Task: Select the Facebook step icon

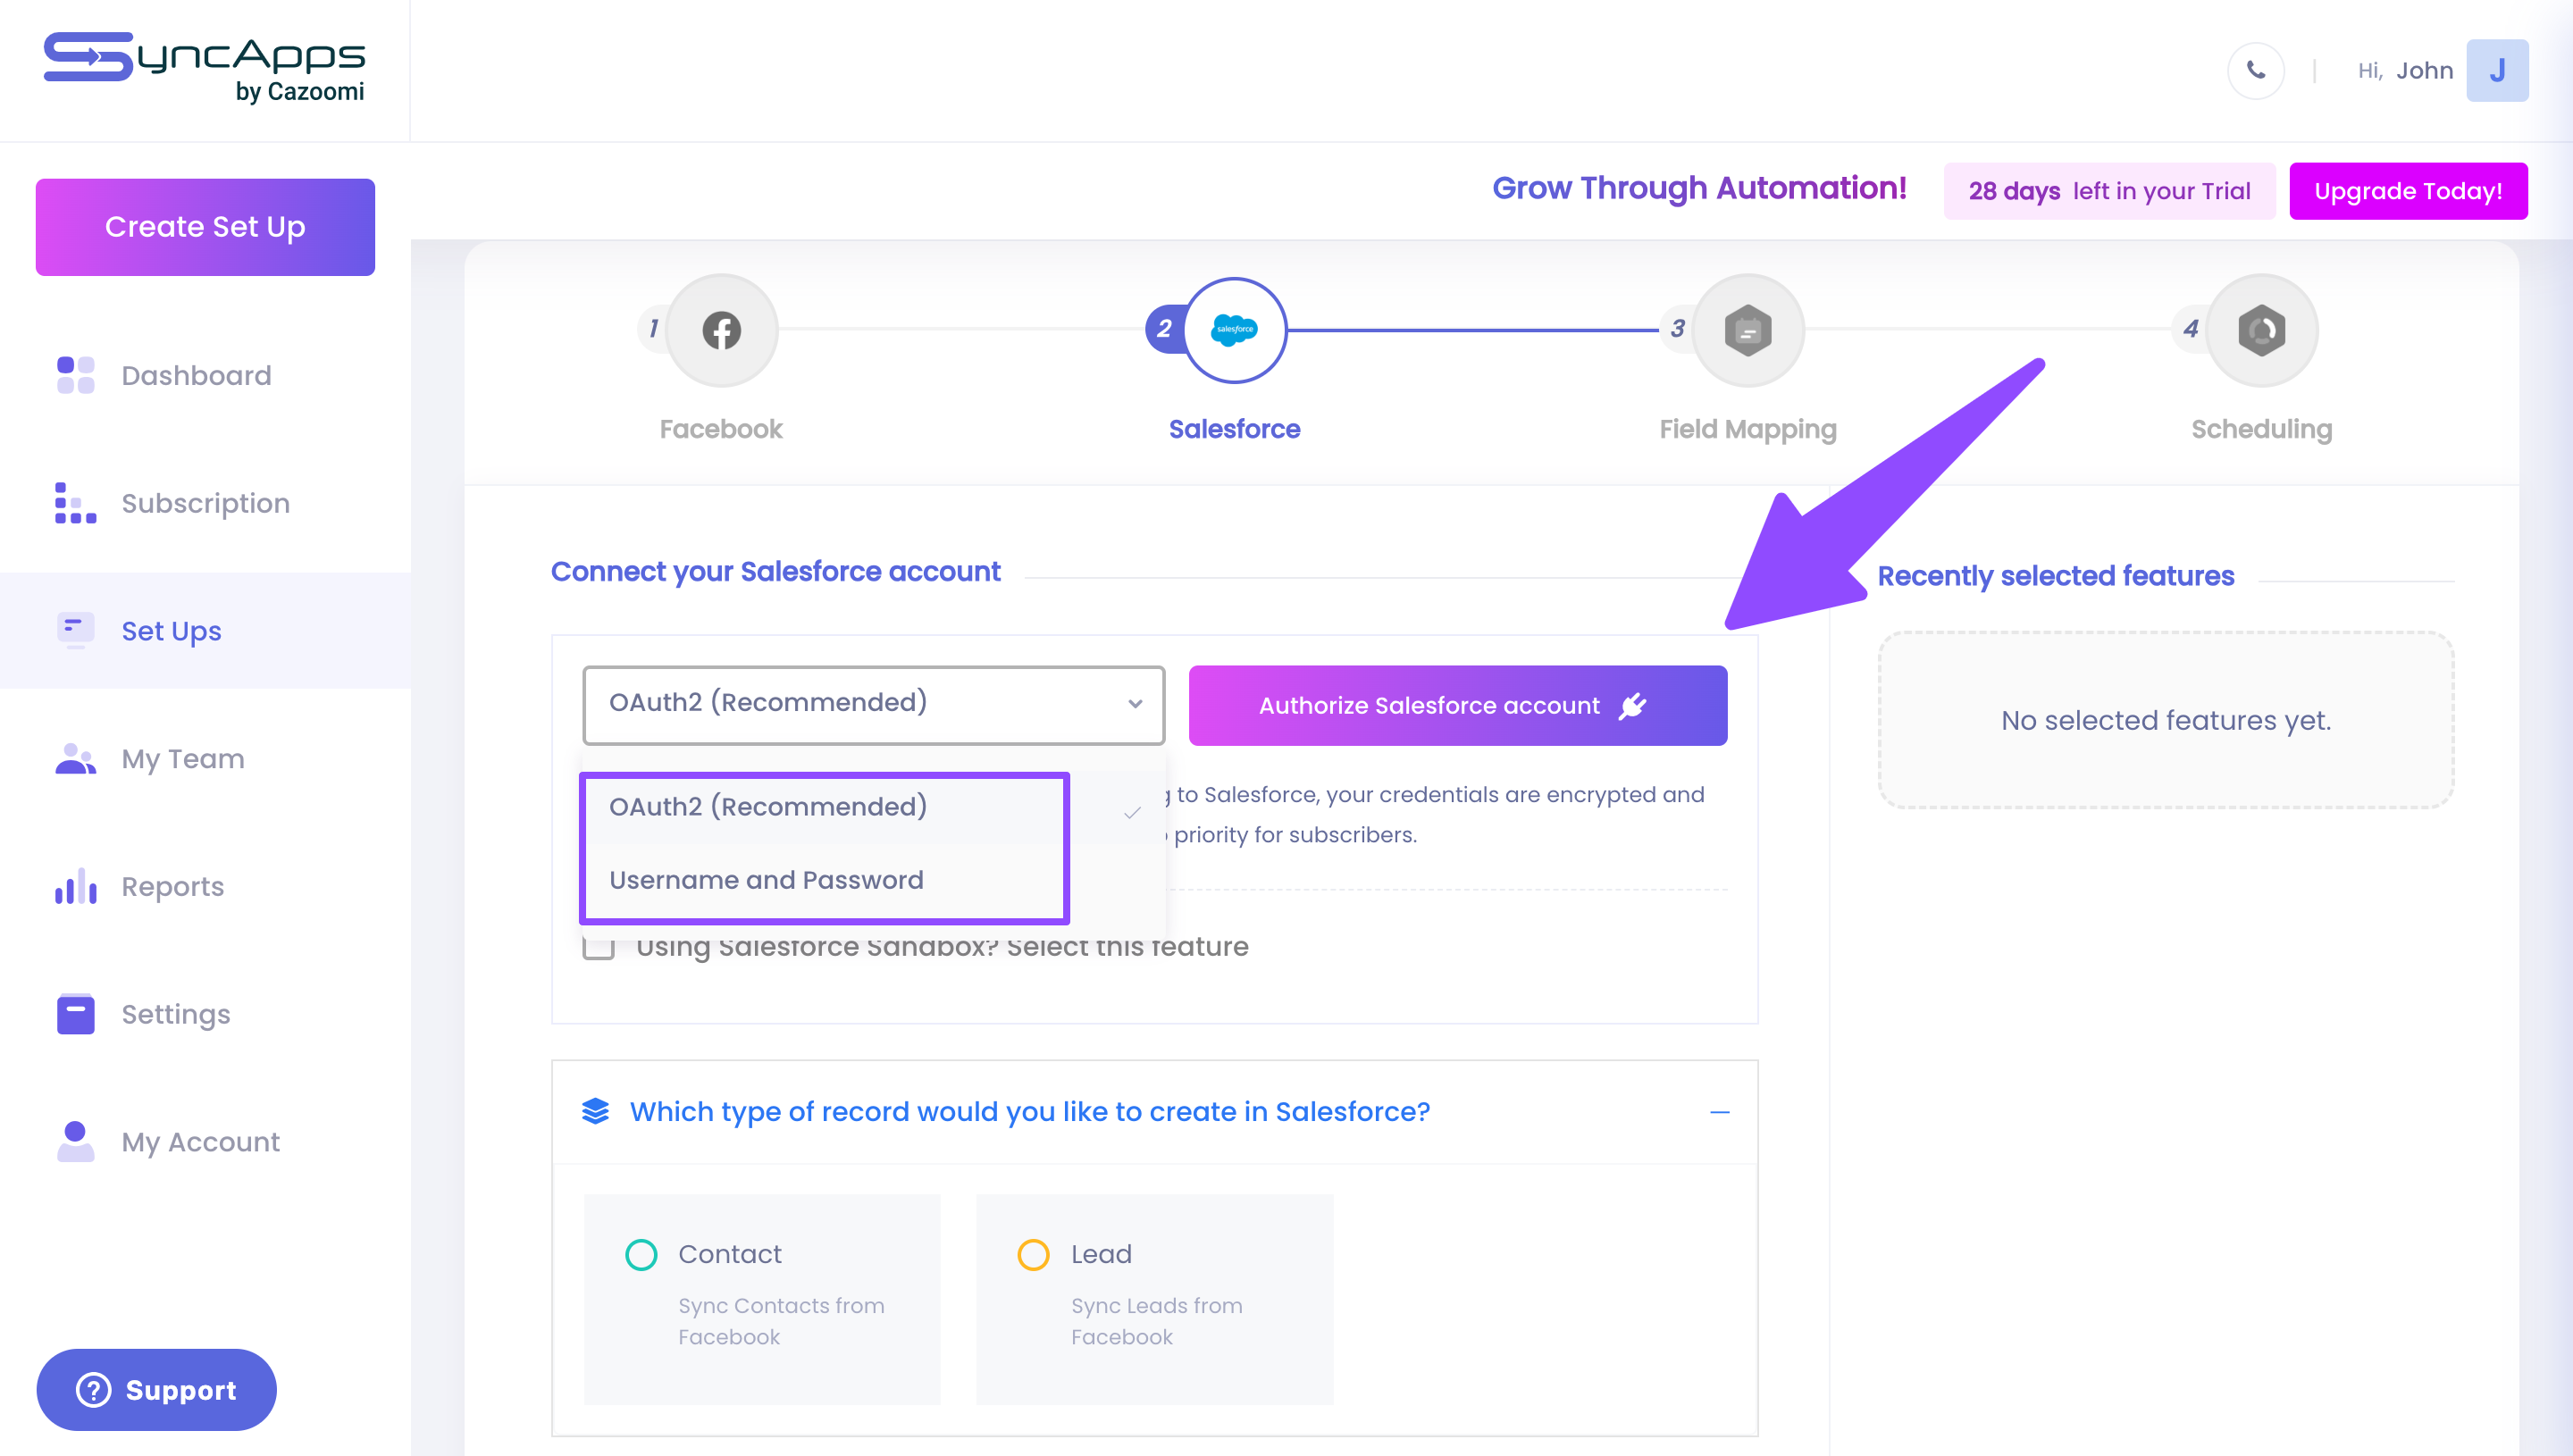Action: pyautogui.click(x=721, y=330)
